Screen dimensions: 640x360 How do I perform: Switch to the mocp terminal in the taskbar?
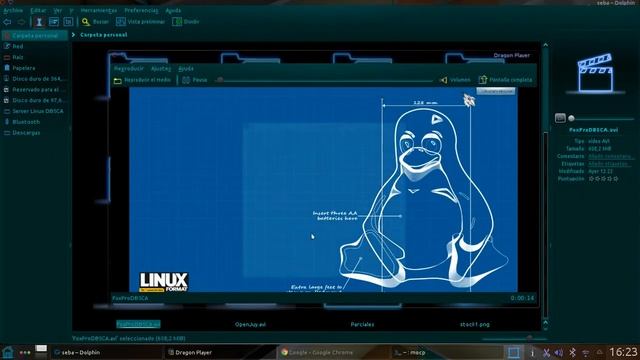447,352
